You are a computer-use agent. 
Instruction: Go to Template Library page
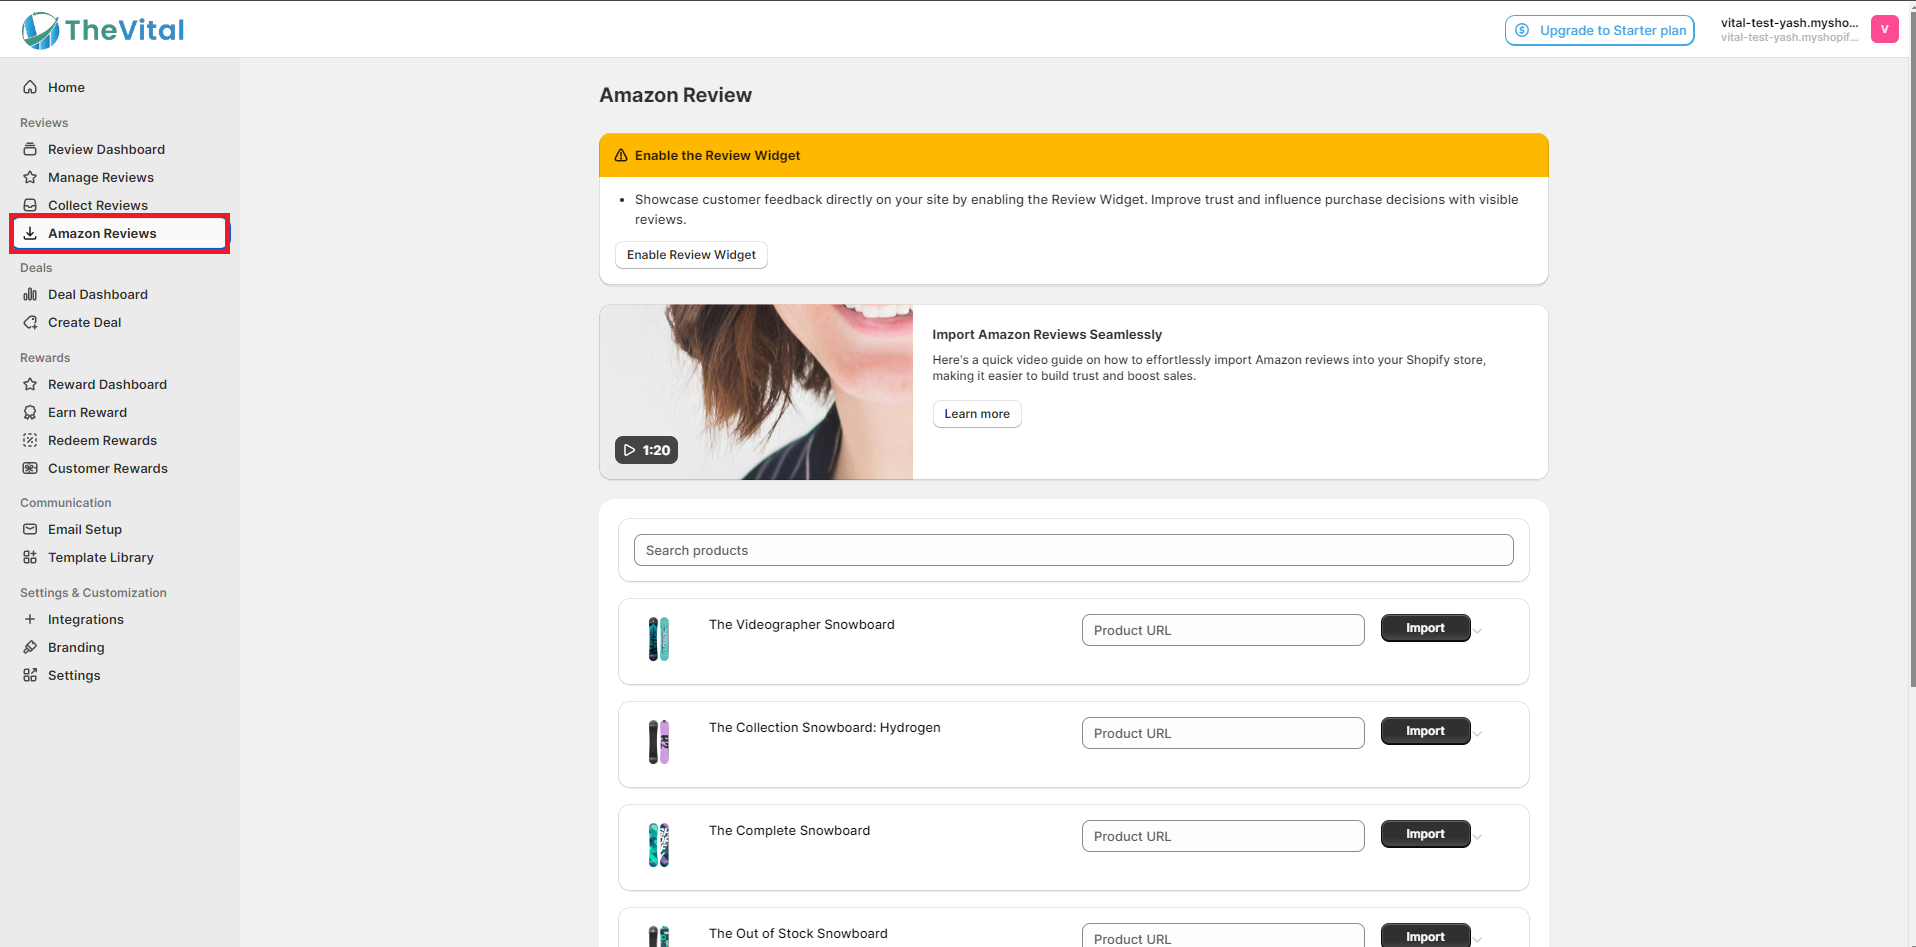coord(100,558)
